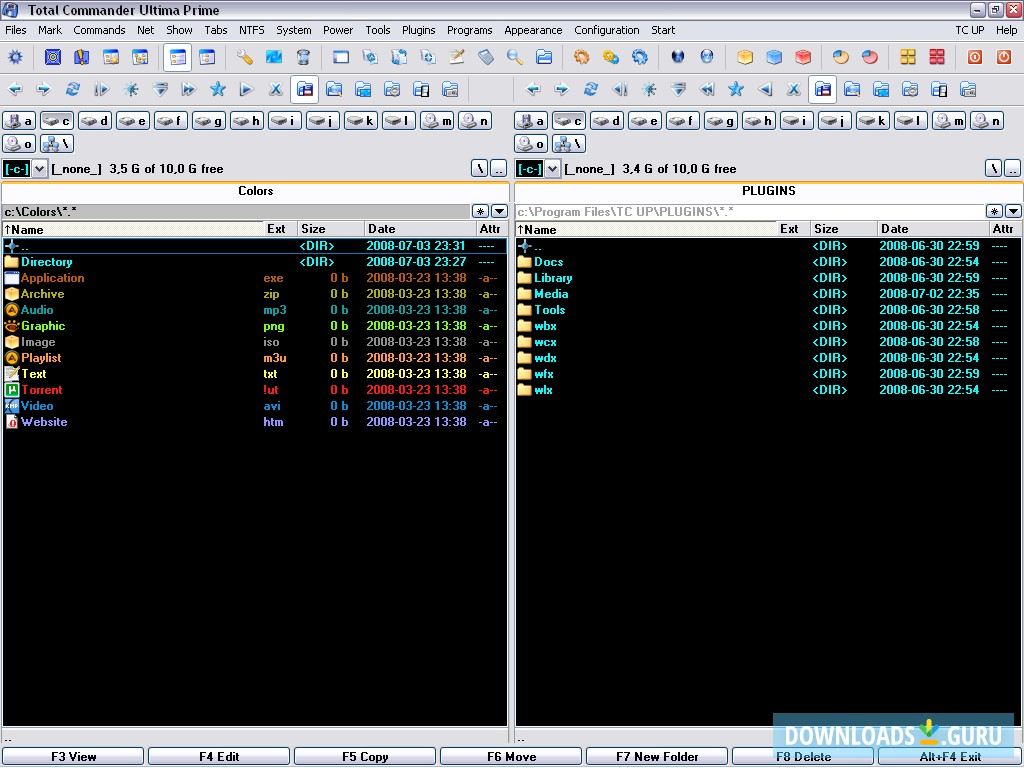The image size is (1024, 768).
Task: Click the star icon in left navigation toolbar
Action: [x=217, y=90]
